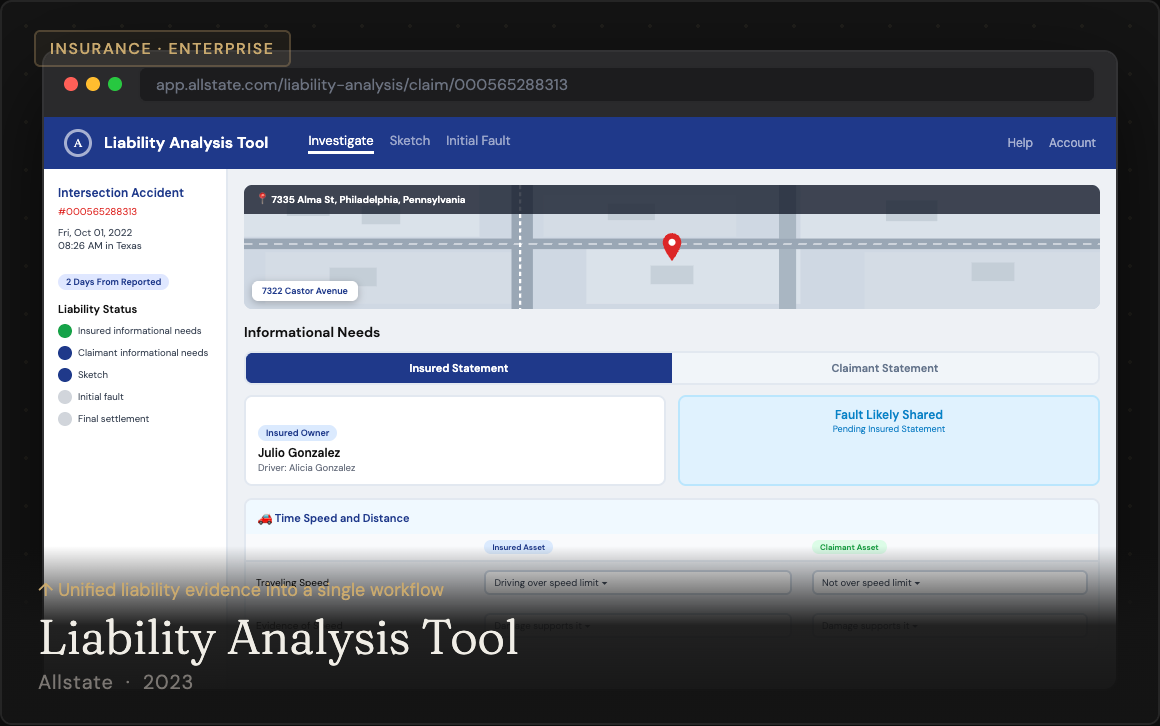Click the 7335 Alma St address text
1160x726 pixels.
368,200
